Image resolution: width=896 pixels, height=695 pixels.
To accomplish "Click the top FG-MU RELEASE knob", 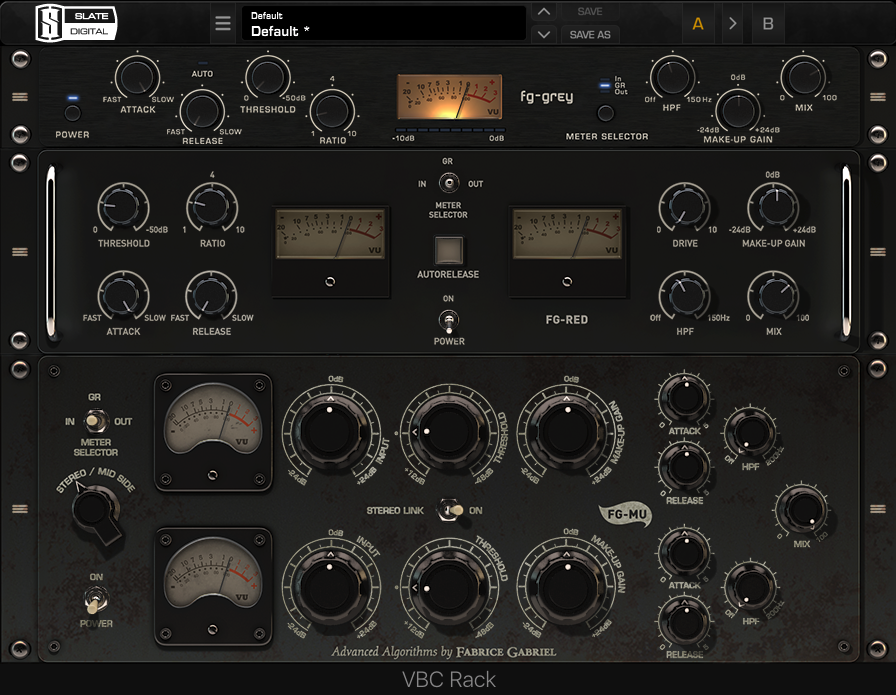I will tap(684, 466).
